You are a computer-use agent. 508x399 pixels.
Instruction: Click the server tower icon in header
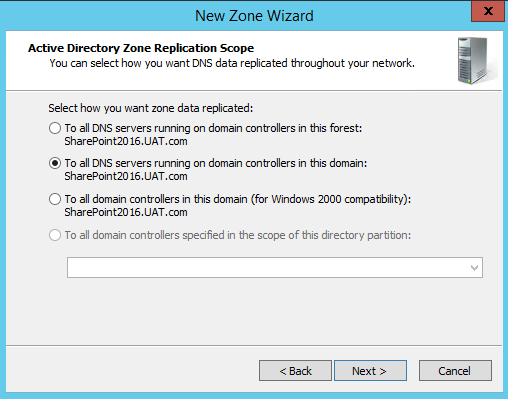pos(474,60)
